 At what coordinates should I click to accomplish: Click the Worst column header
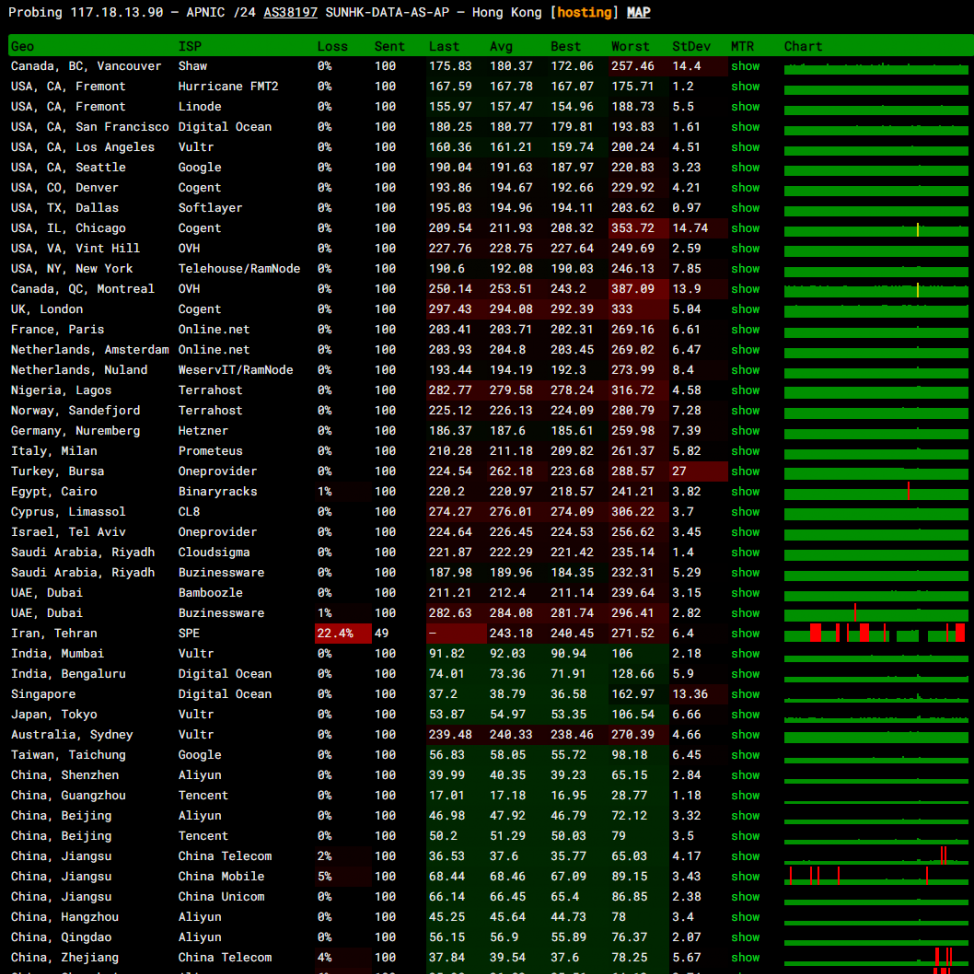[630, 47]
